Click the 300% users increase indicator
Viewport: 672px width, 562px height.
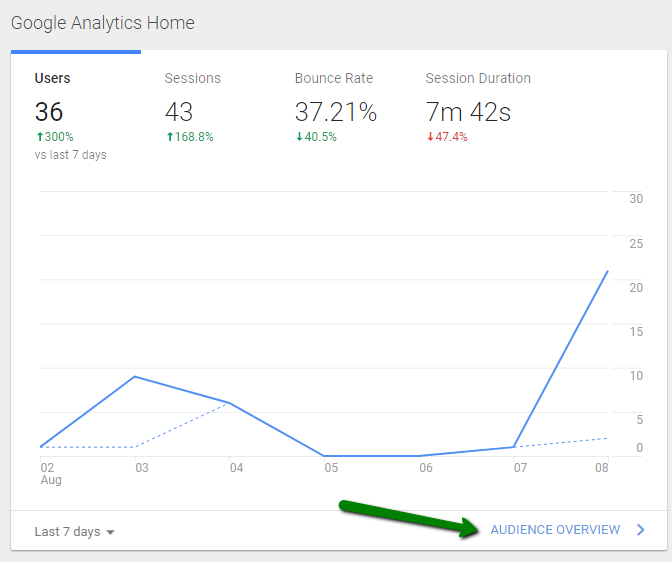(55, 137)
